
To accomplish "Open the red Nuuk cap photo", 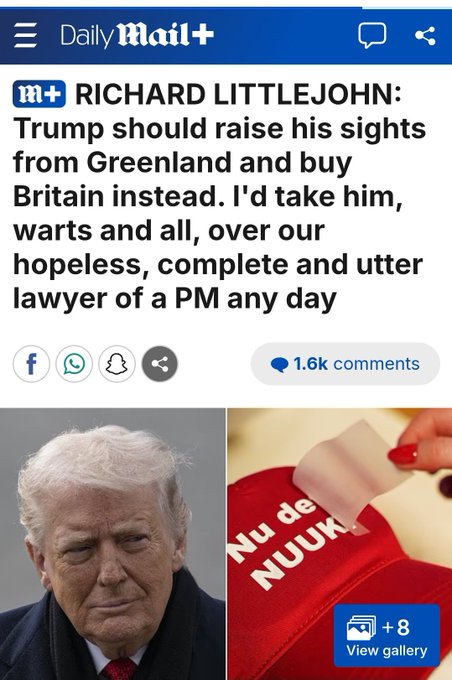I will 340,544.
